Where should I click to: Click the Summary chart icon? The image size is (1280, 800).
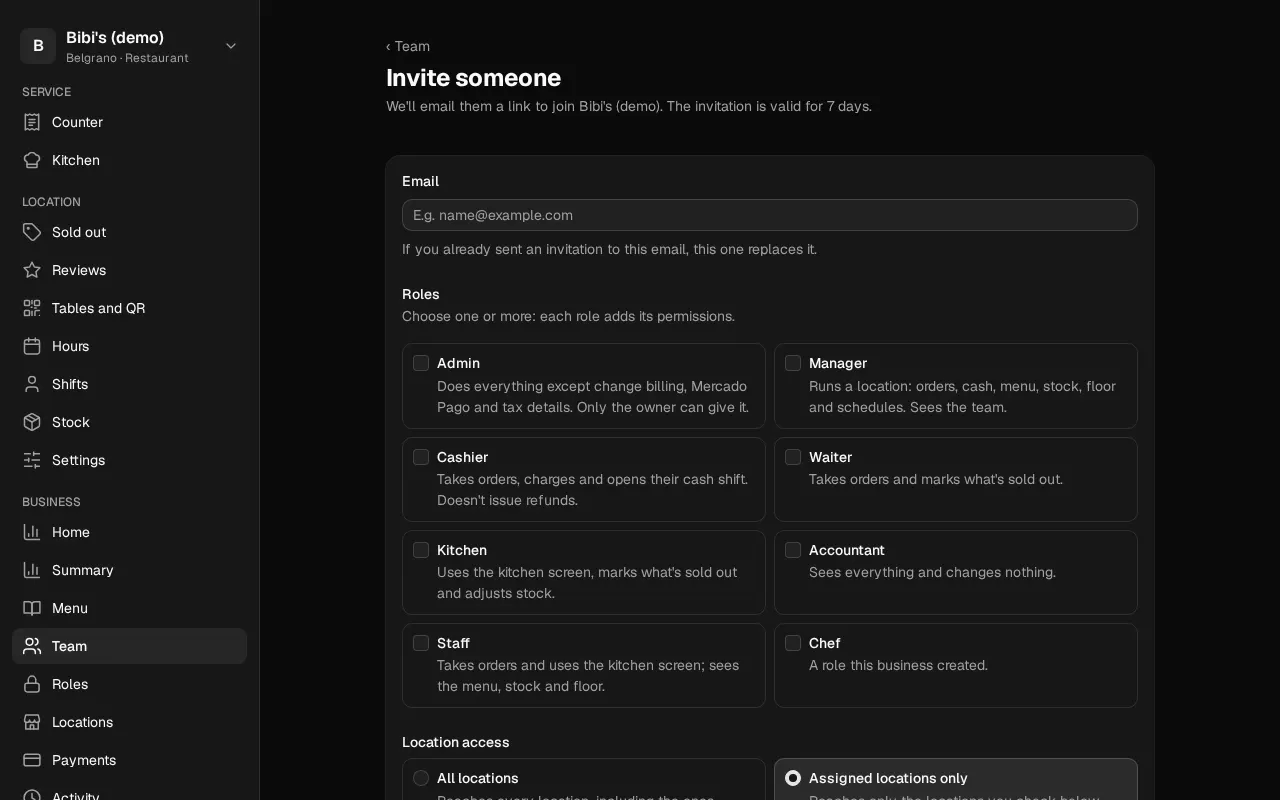32,570
